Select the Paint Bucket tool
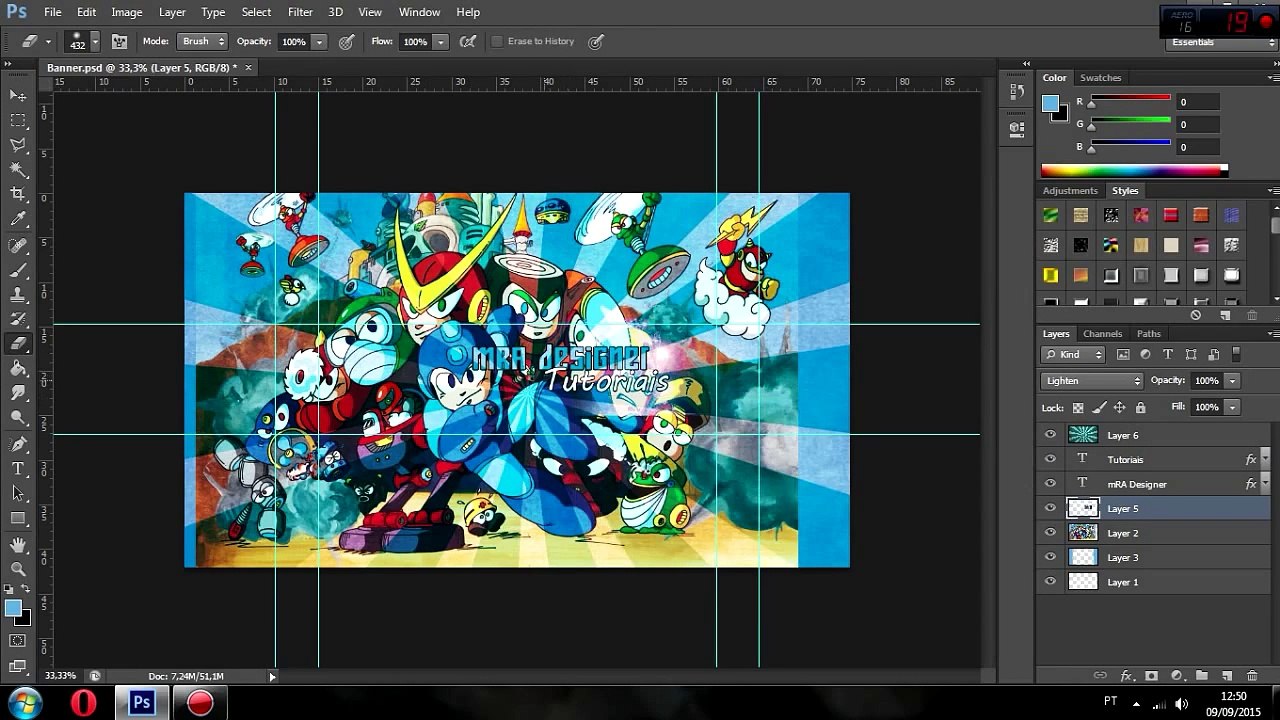Viewport: 1280px width, 720px height. (x=18, y=368)
